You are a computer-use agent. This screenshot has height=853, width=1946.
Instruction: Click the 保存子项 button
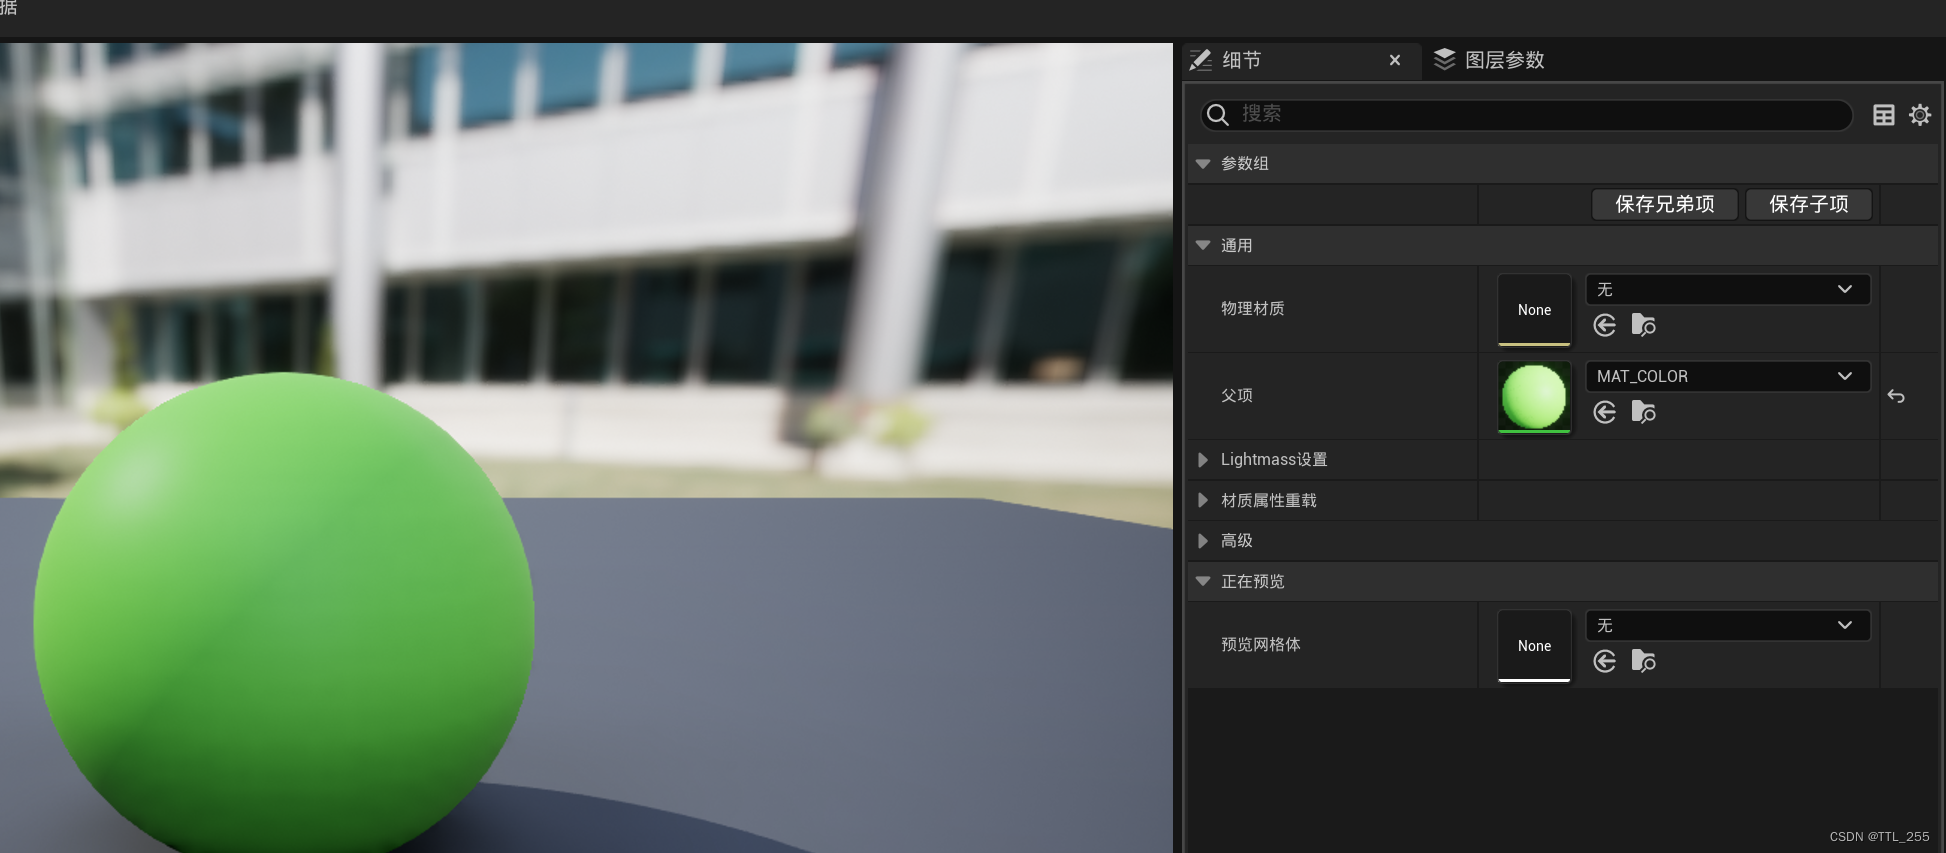coord(1809,204)
